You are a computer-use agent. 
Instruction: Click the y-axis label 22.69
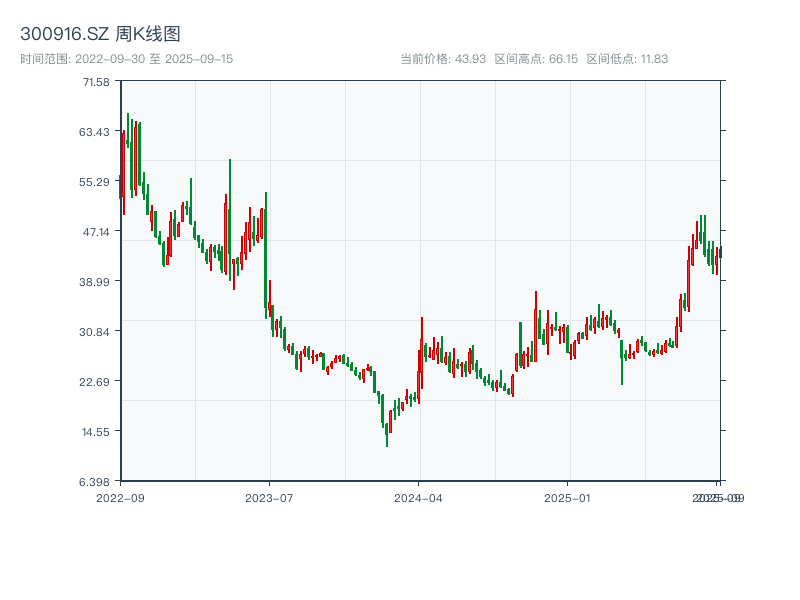pyautogui.click(x=94, y=382)
